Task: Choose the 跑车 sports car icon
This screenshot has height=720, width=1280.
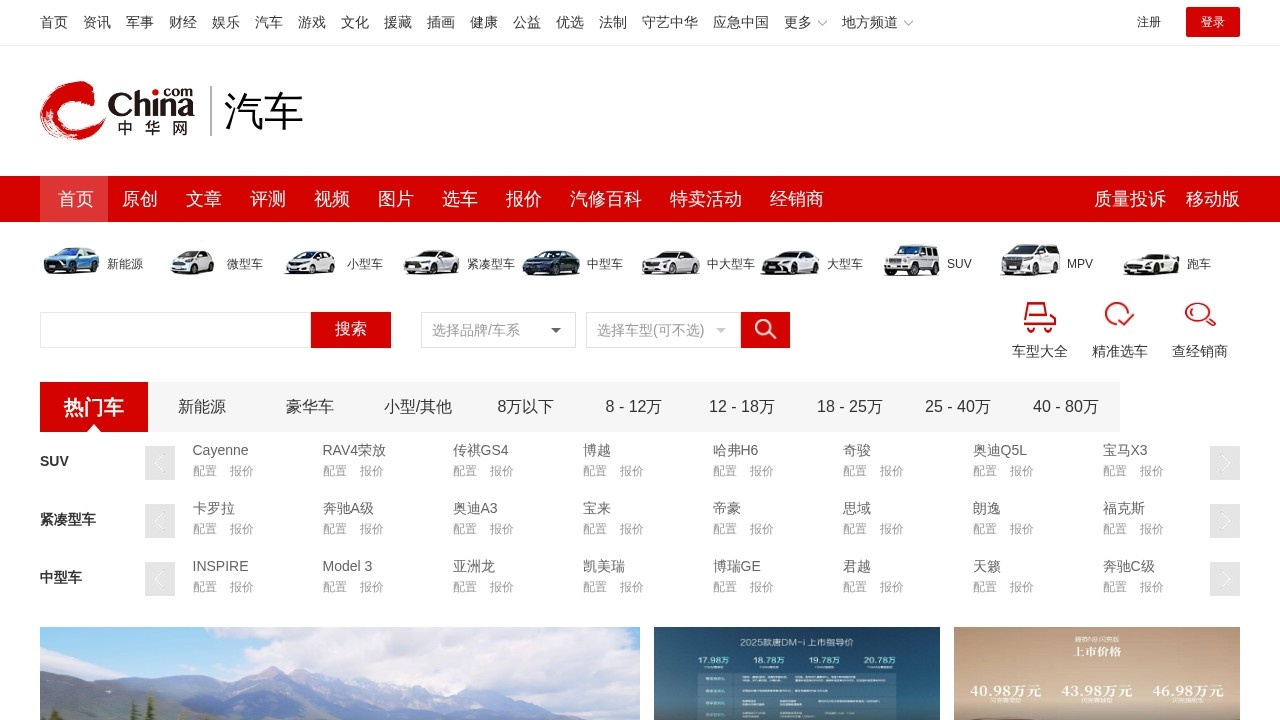Action: click(x=1151, y=263)
